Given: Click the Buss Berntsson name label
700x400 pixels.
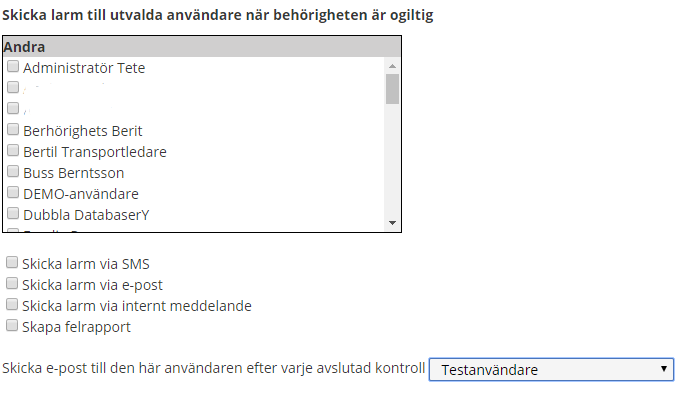Looking at the screenshot, I should click(x=73, y=173).
